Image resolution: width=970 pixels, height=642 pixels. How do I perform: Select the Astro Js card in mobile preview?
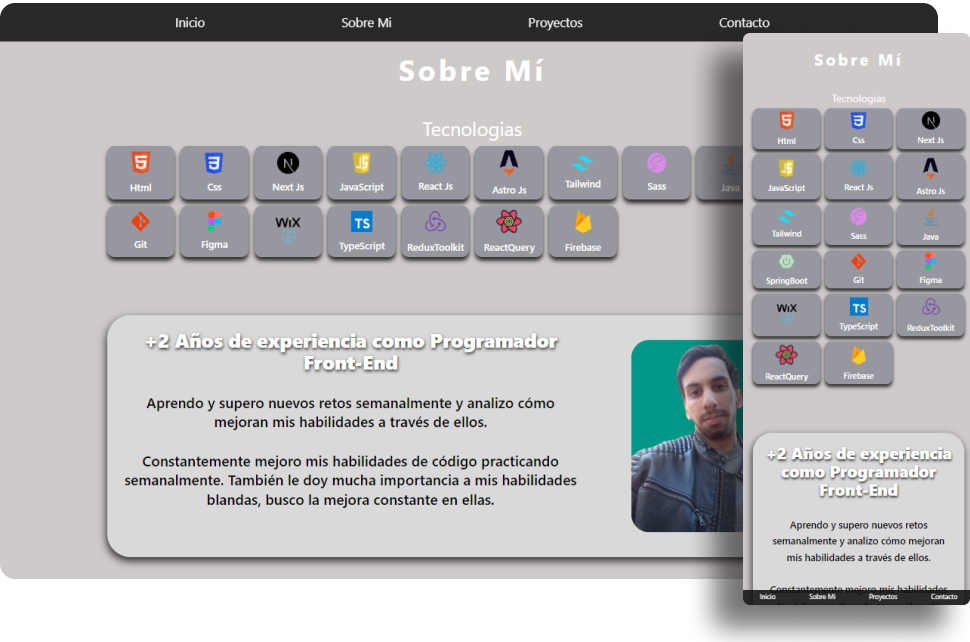point(930,176)
